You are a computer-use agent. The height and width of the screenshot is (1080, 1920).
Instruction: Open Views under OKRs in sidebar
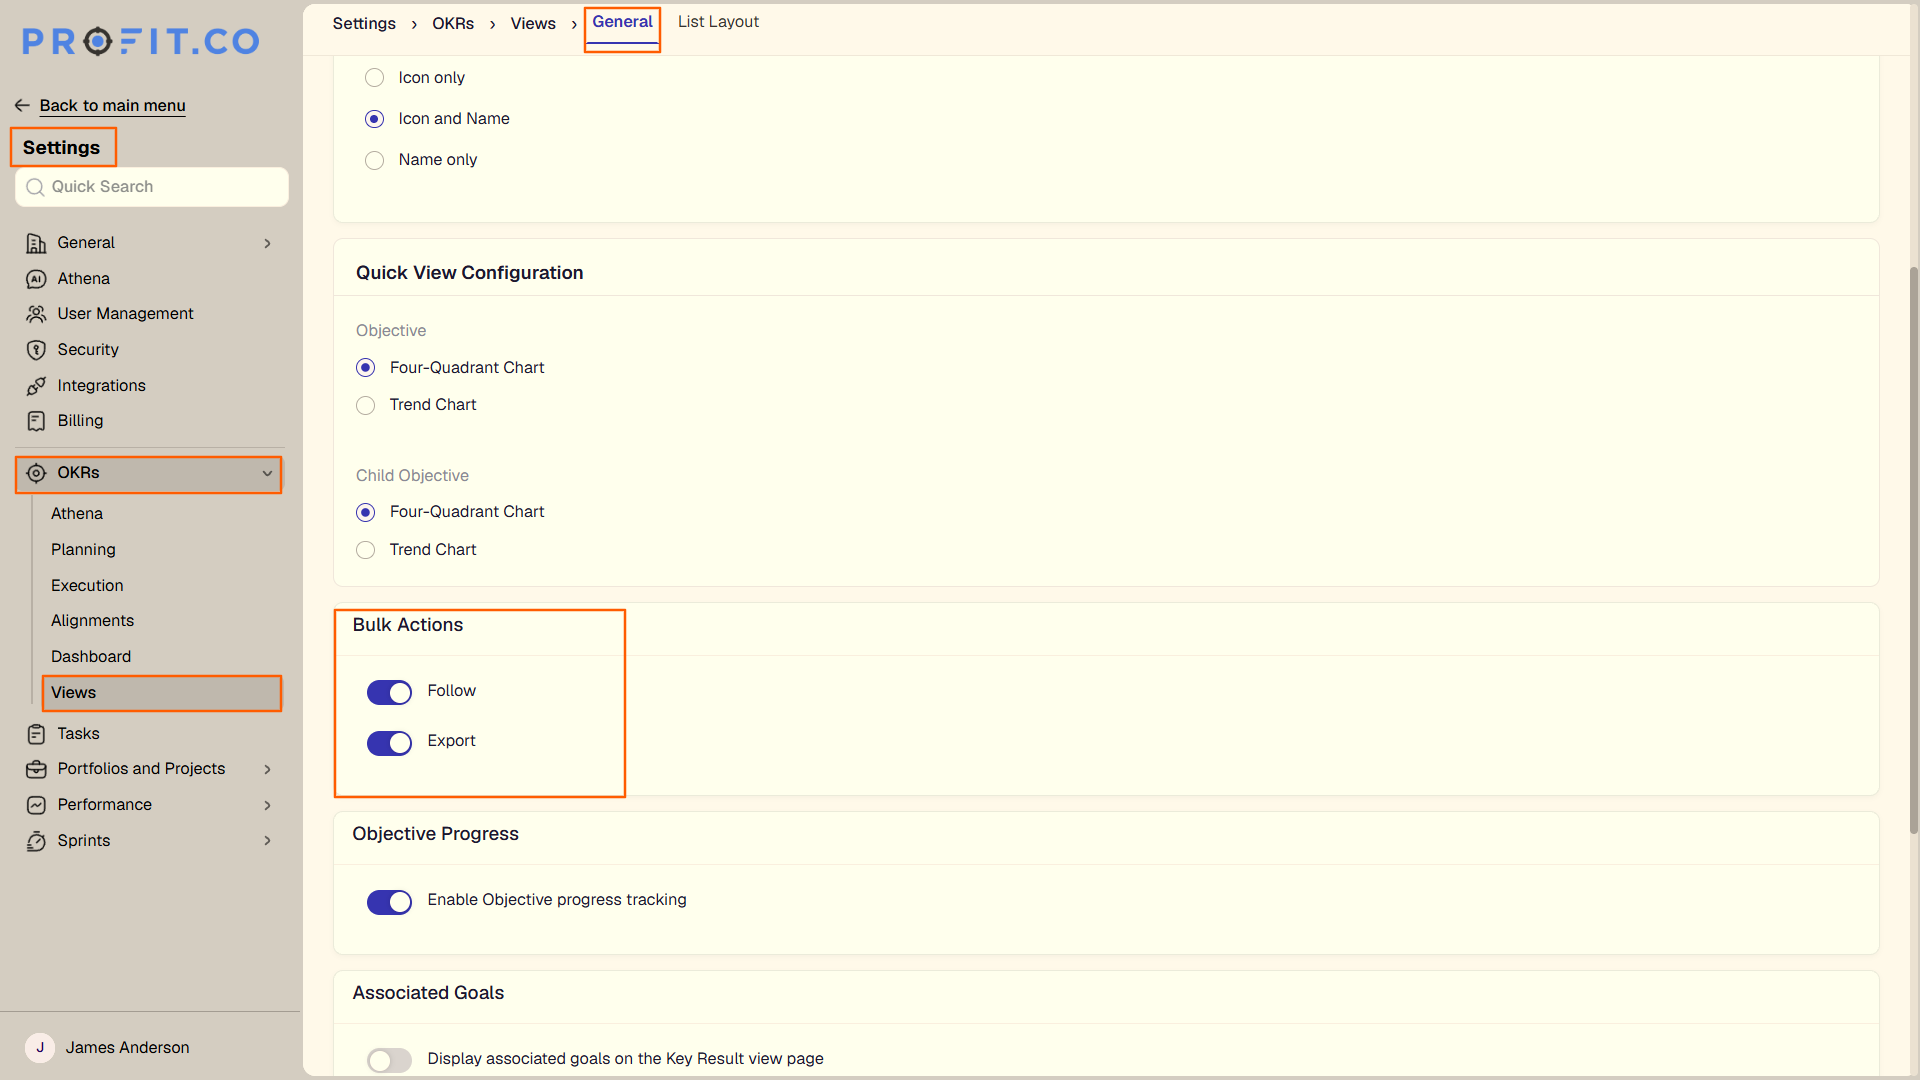pos(161,693)
